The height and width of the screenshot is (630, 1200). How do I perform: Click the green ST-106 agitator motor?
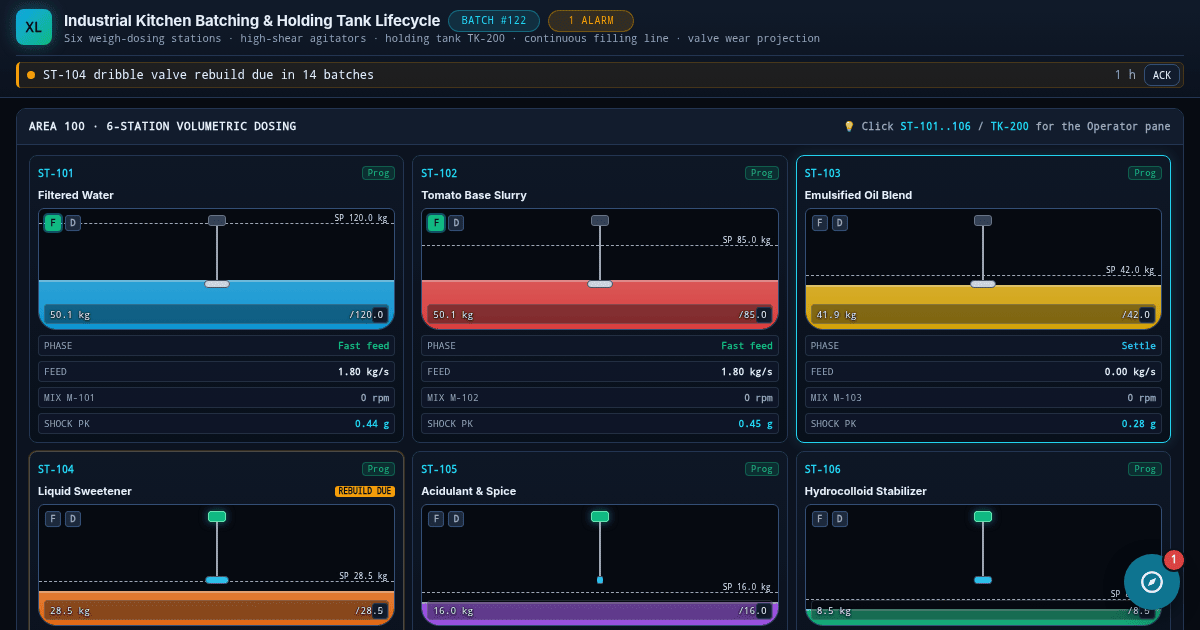[983, 516]
